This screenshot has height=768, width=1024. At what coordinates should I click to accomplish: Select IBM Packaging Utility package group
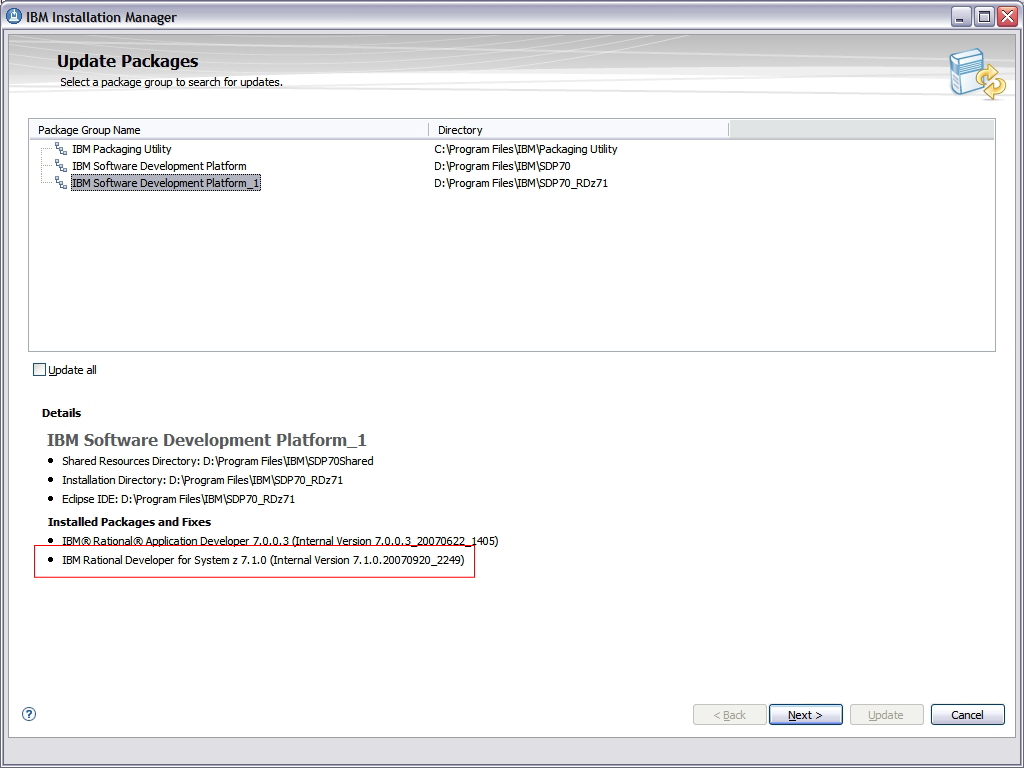[121, 149]
